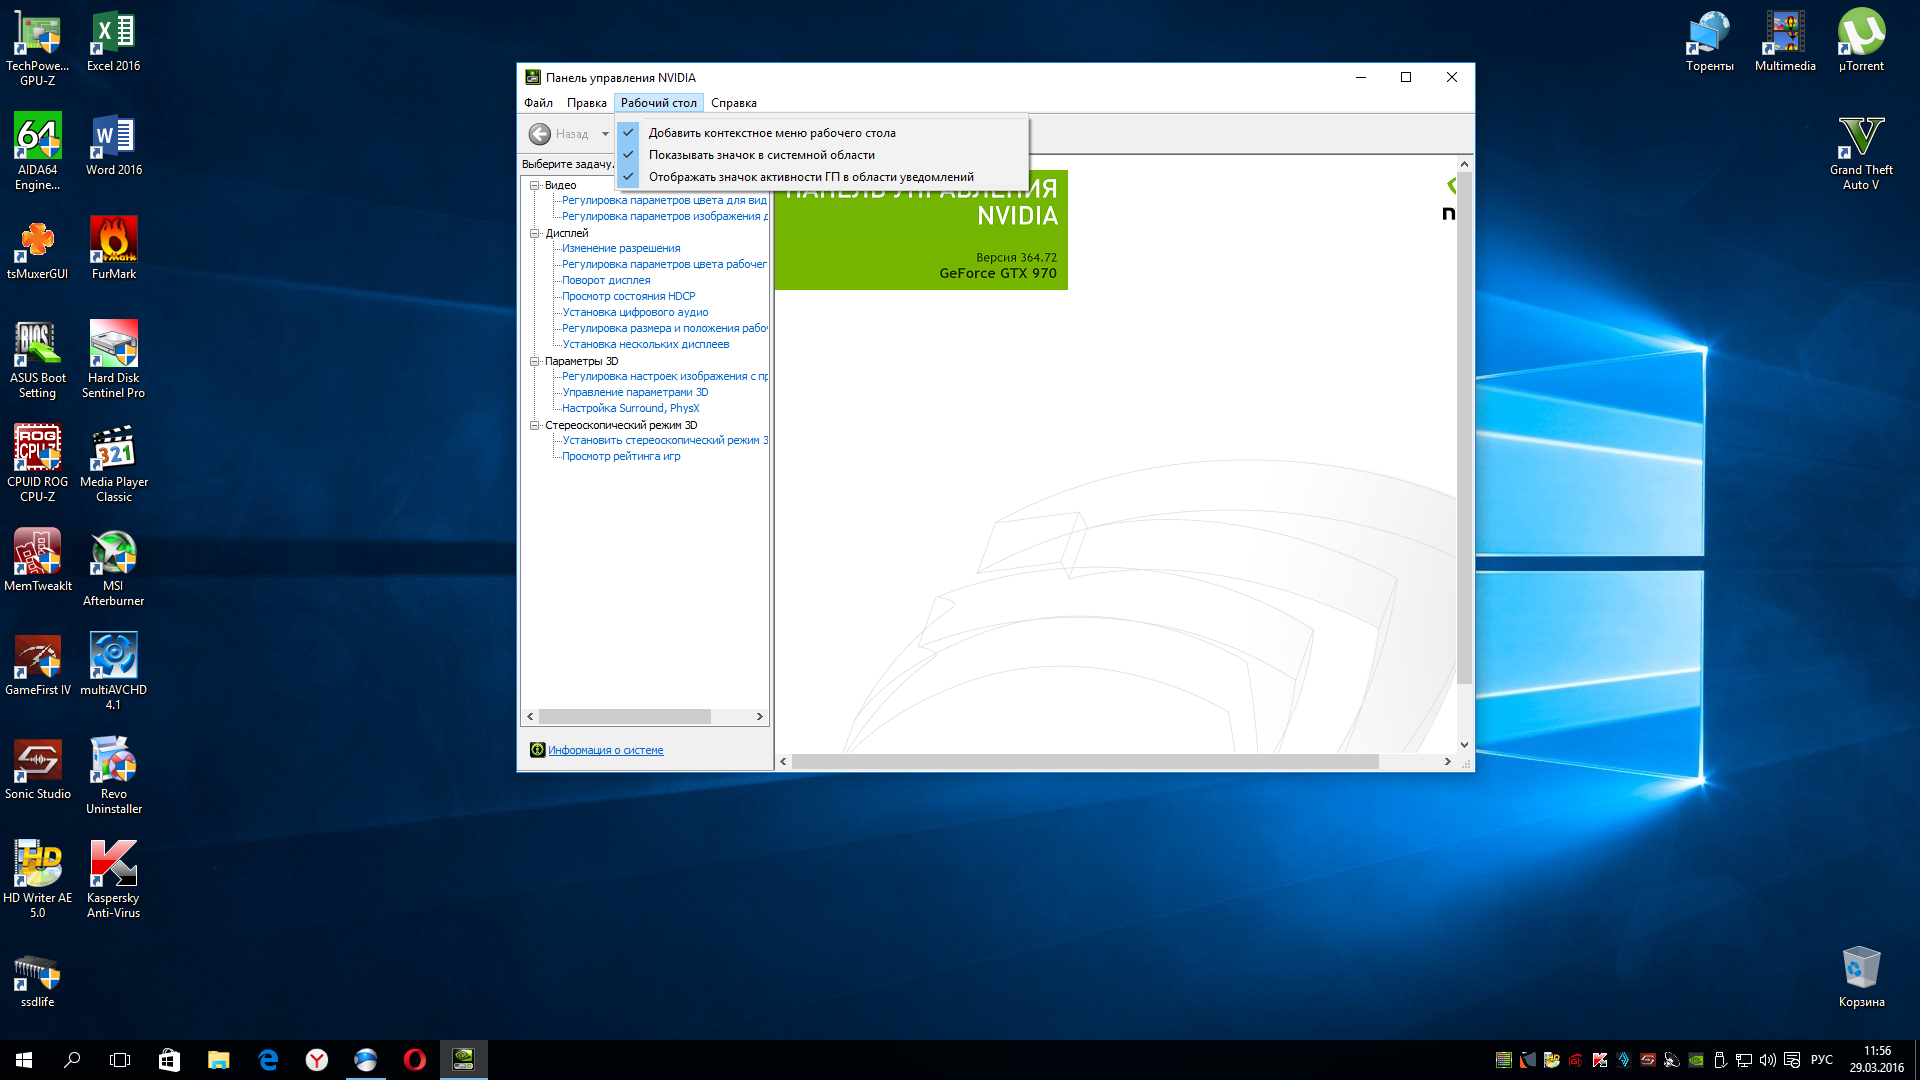
Task: Toggle GPU activity icon in notification area
Action: pos(810,177)
